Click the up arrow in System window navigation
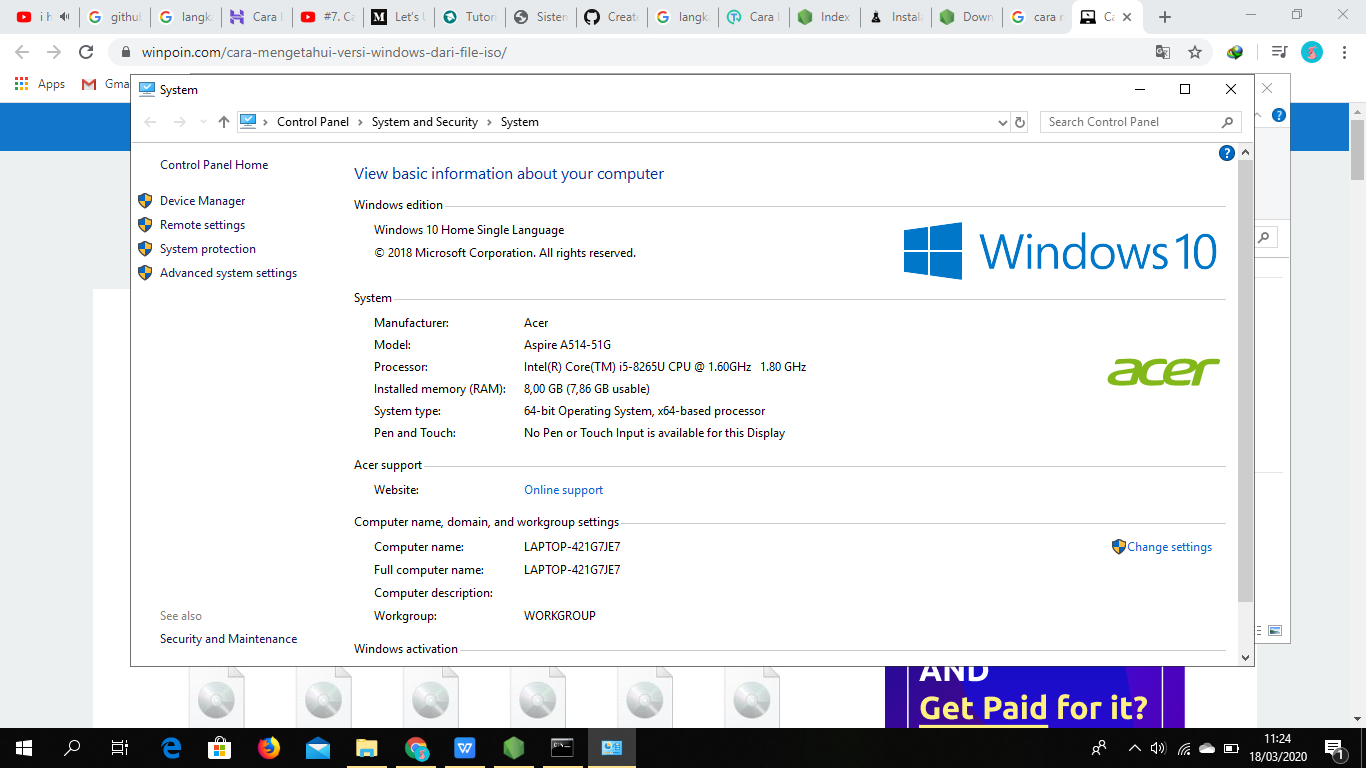Screen dimensions: 1366x768 [x=224, y=122]
